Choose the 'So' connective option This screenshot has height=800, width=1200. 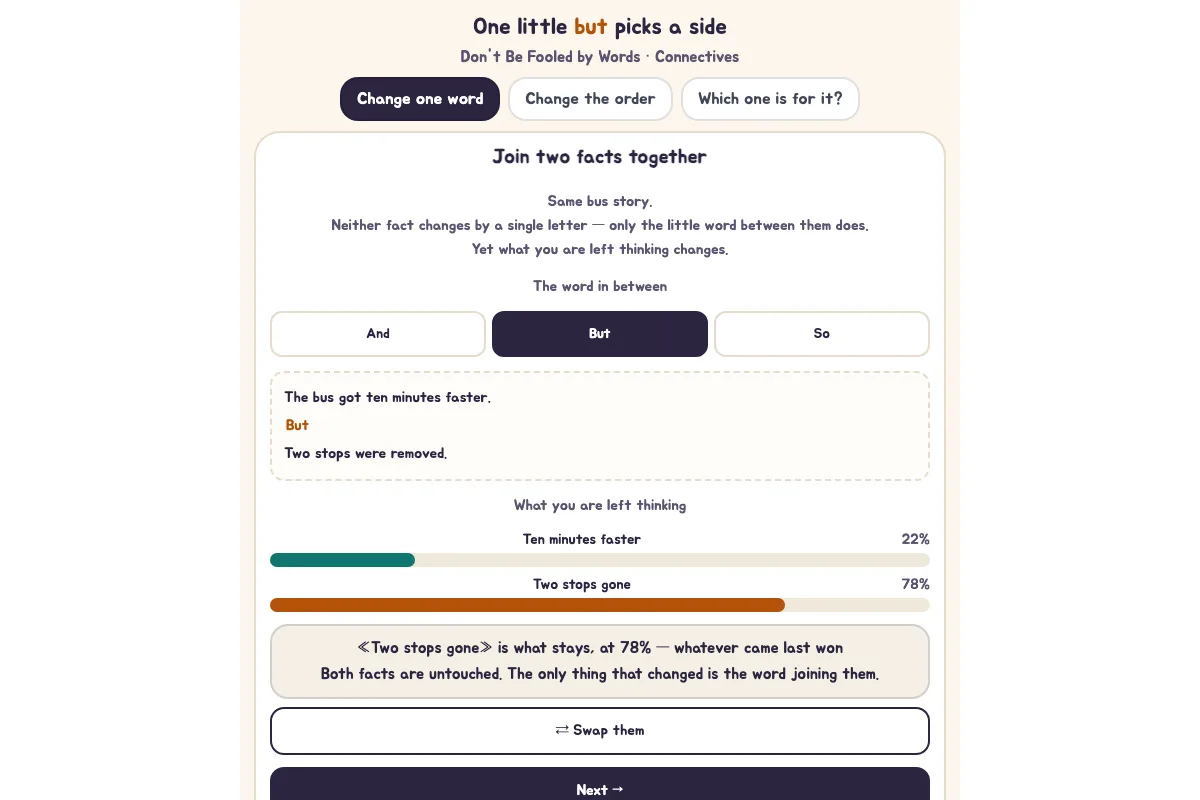822,334
